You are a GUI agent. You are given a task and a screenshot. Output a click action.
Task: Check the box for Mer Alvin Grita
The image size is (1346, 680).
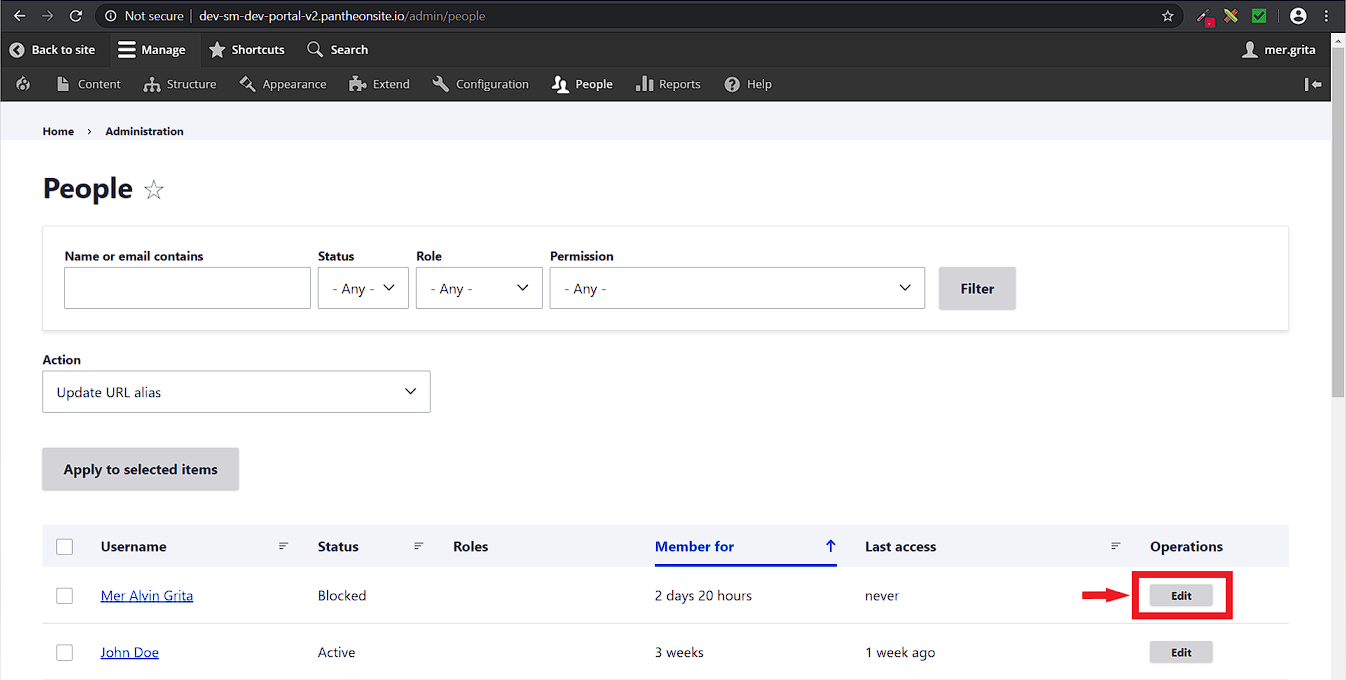[65, 596]
